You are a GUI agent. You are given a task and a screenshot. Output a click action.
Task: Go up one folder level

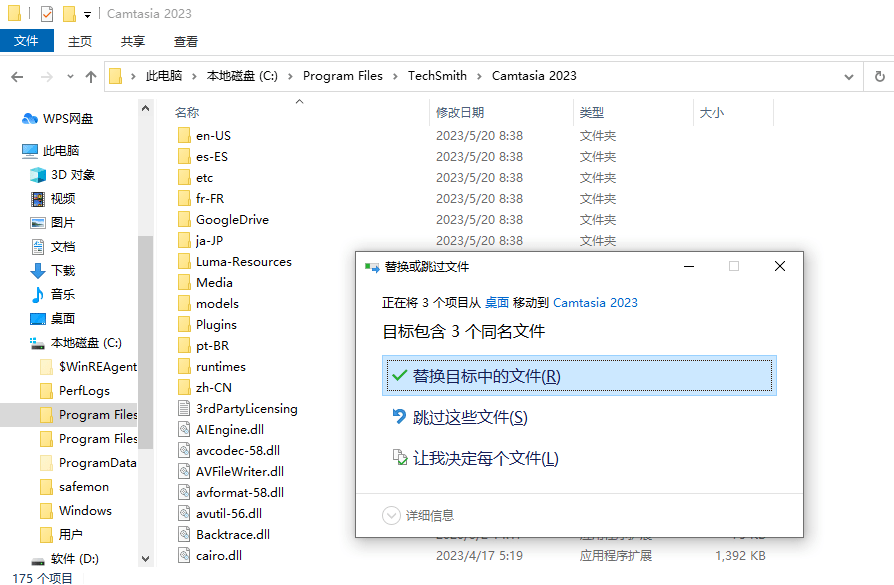(x=91, y=76)
